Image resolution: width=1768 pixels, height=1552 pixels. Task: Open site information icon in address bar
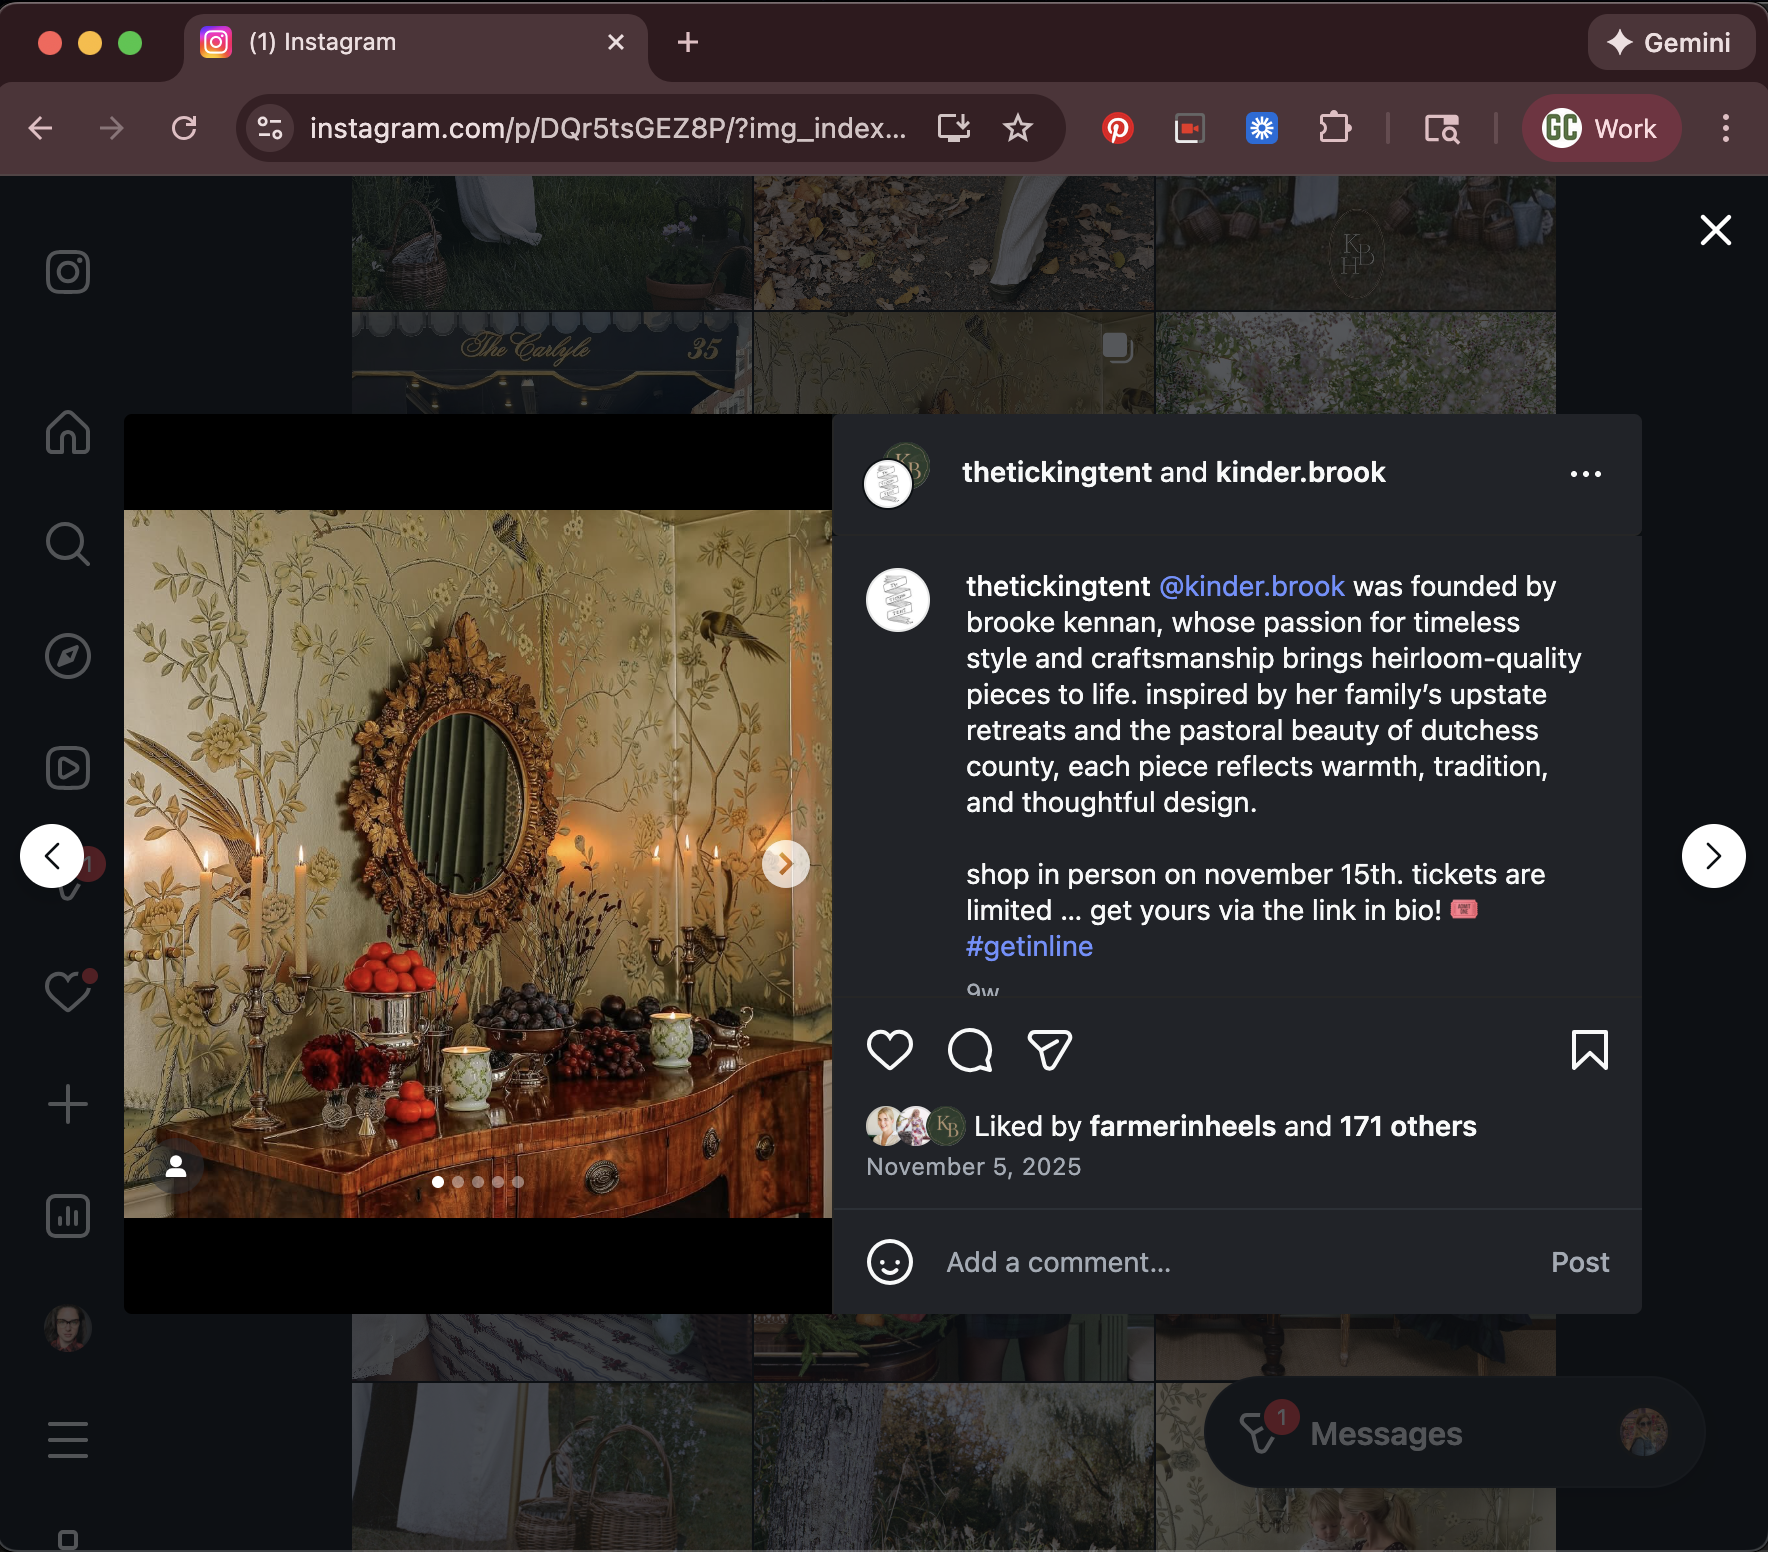[270, 128]
